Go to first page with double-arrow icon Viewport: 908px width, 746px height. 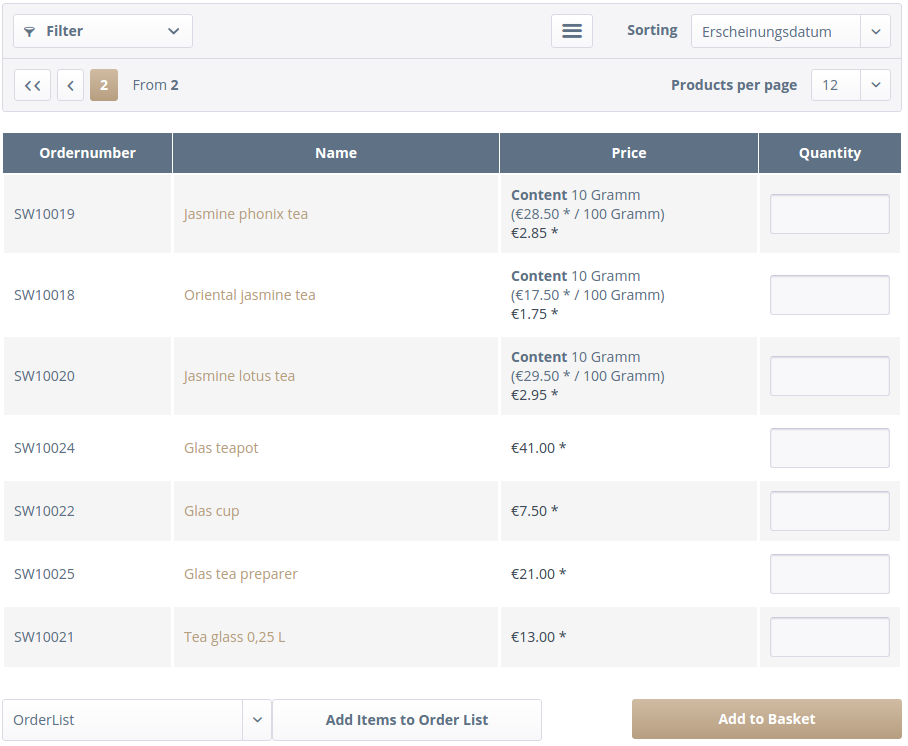tap(32, 85)
